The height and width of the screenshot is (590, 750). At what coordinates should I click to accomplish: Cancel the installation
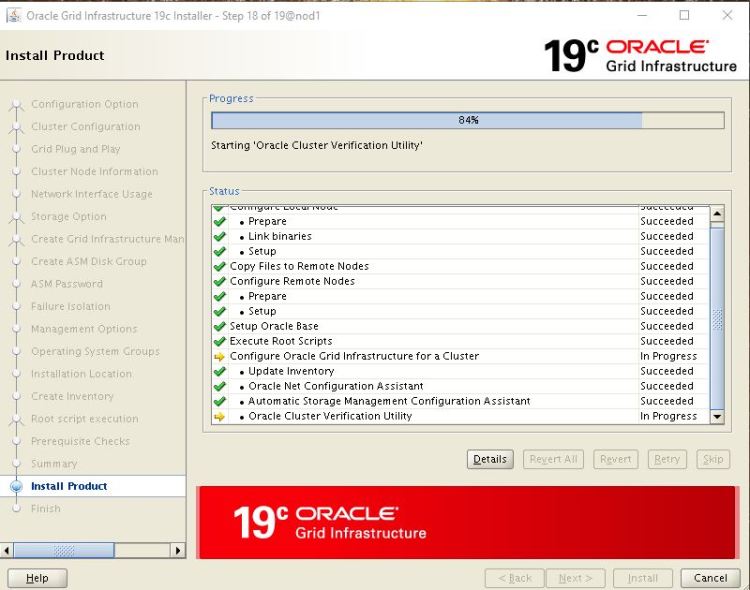click(710, 577)
